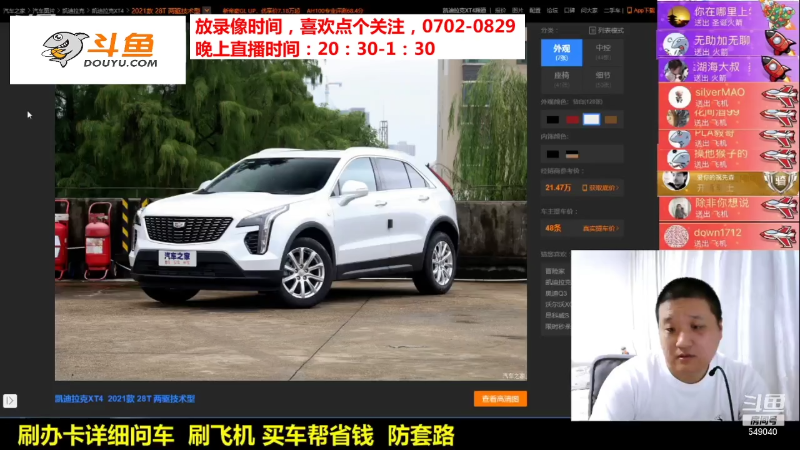
Task: Open the 真实提车价 owner prices link
Action: [601, 229]
